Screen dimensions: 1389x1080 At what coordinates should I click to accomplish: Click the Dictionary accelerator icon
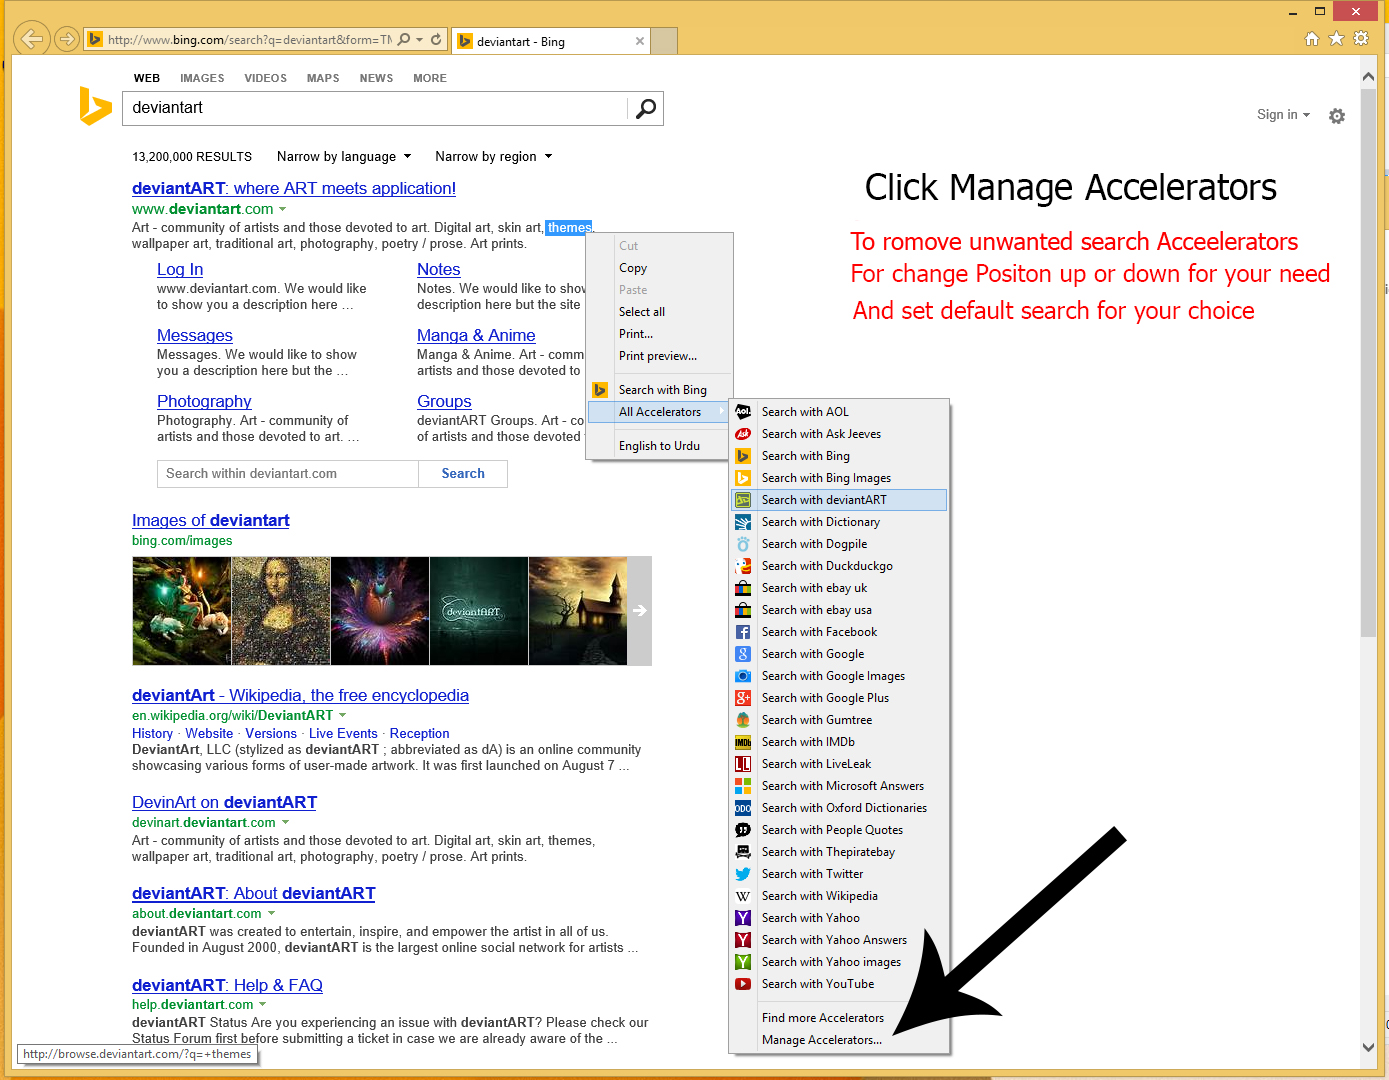(x=743, y=522)
